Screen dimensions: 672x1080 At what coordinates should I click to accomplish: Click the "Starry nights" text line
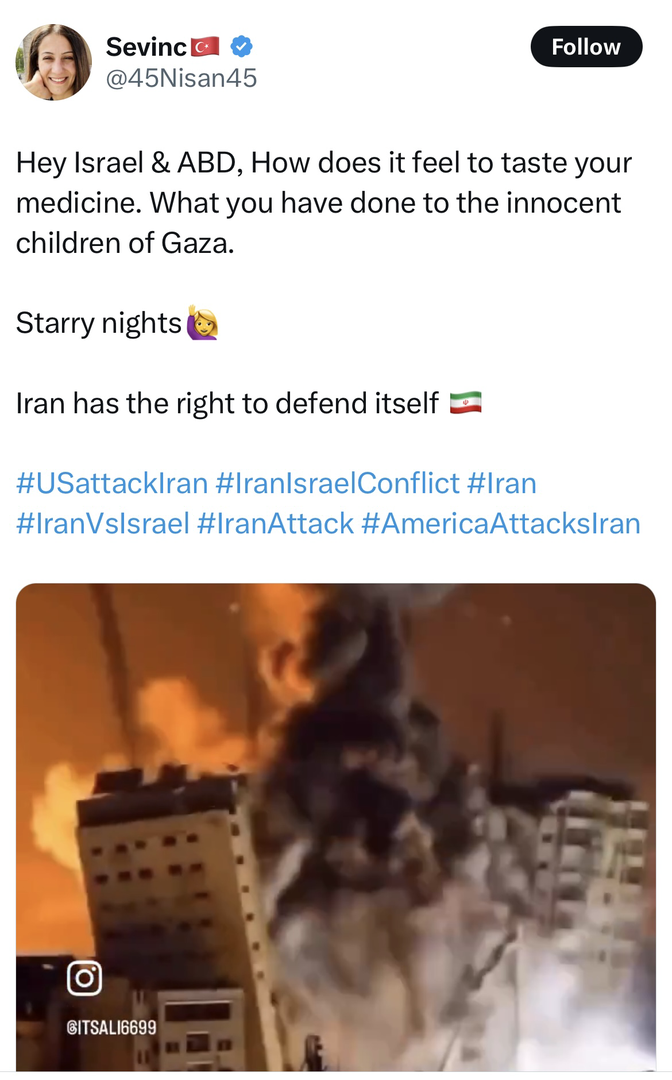(x=99, y=323)
